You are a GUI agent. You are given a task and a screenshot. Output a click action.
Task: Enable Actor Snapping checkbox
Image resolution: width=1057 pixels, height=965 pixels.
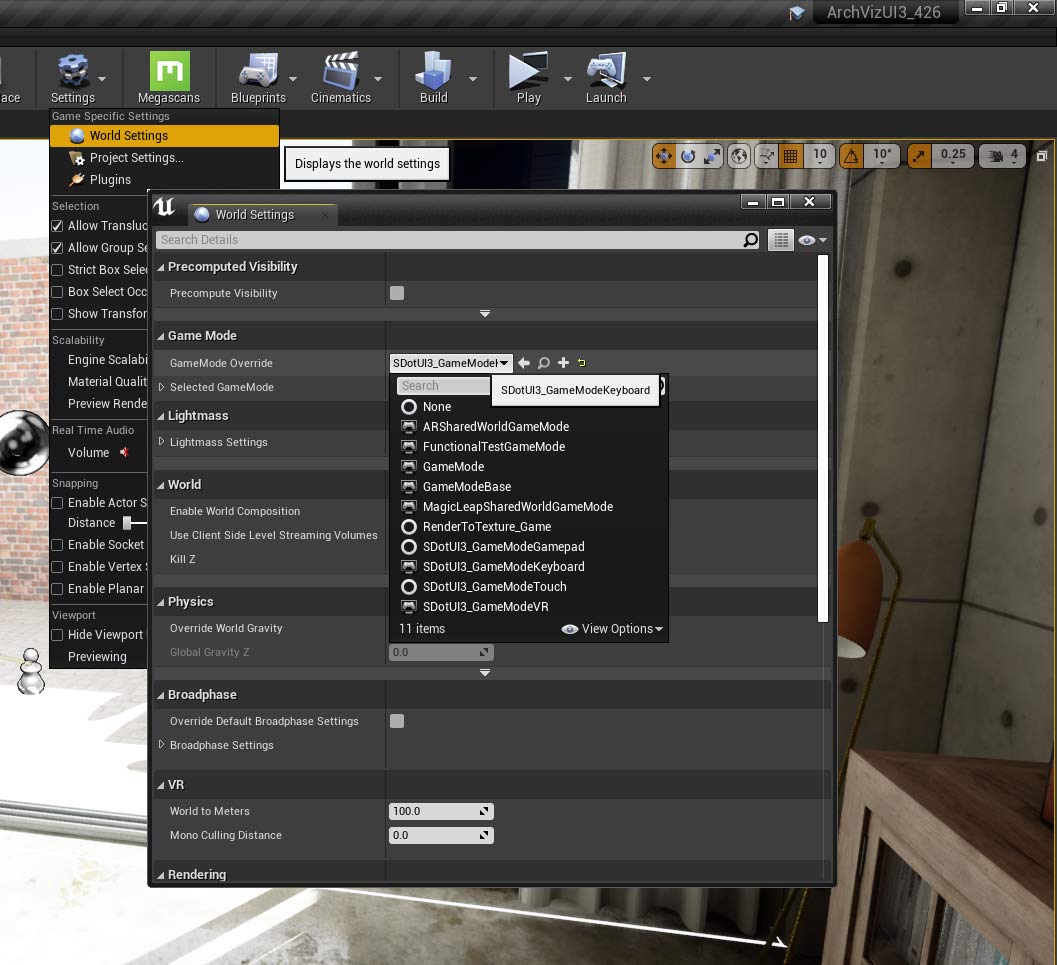tap(57, 503)
